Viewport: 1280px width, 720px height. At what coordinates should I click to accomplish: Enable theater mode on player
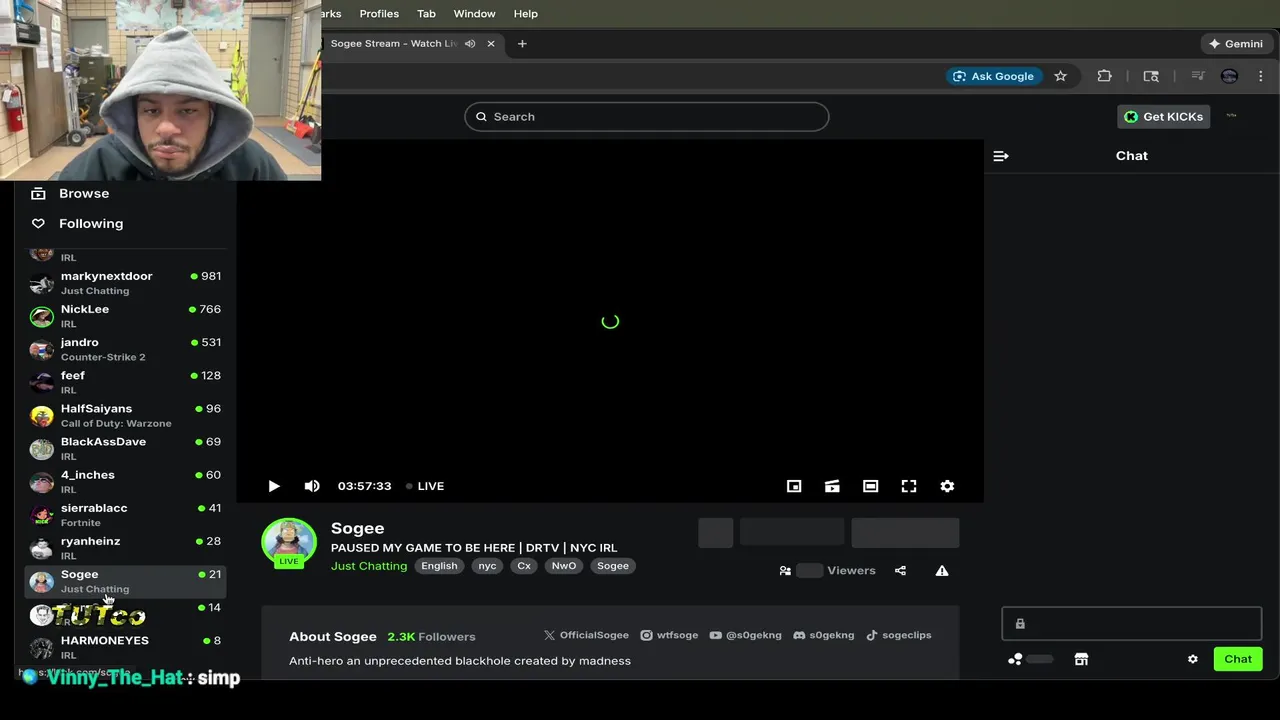tap(871, 486)
